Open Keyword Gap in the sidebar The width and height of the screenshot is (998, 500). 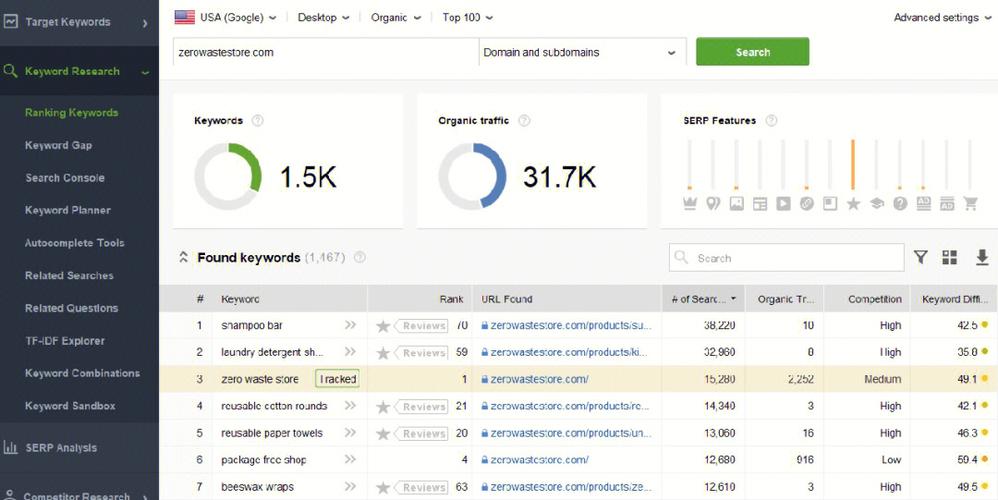pos(59,145)
